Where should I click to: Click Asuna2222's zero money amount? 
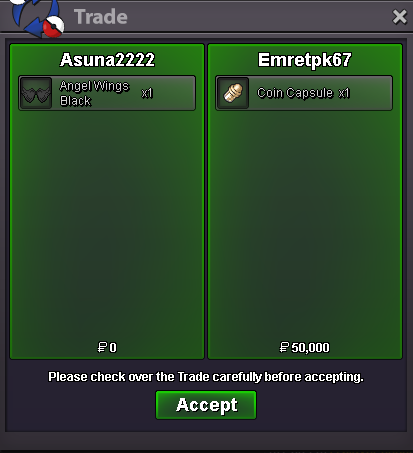(113, 348)
